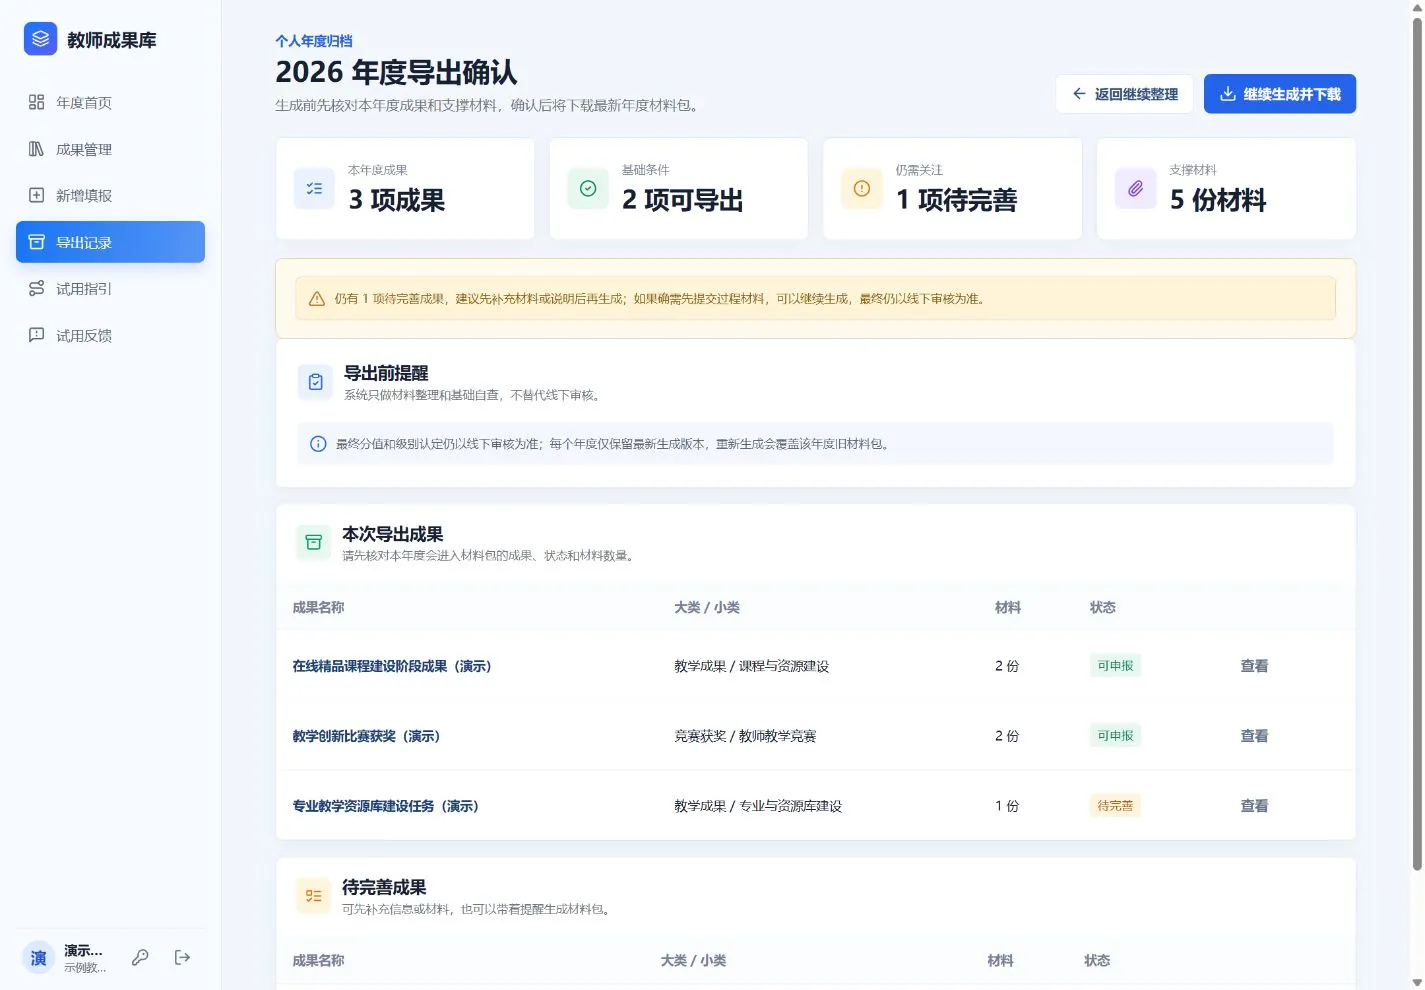This screenshot has height=990, width=1425.
Task: Click the 5 份材料 summary value
Action: [1218, 200]
